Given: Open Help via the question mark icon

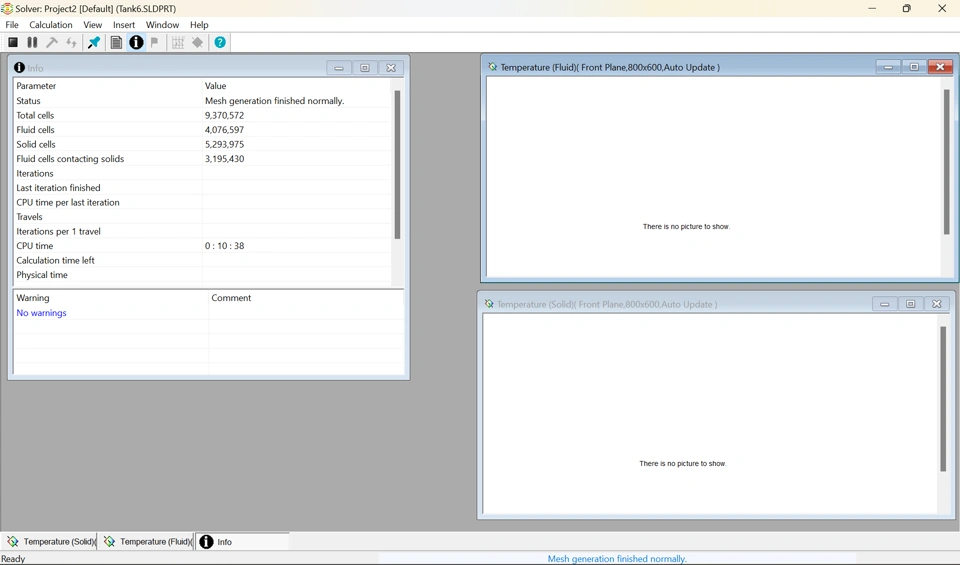Looking at the screenshot, I should 220,42.
